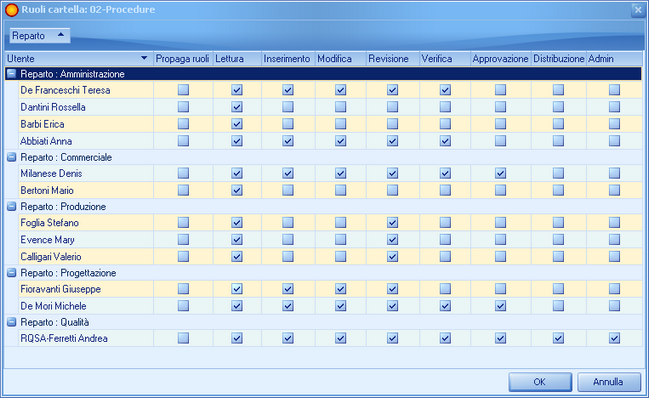649x398 pixels.
Task: Collapse the Reparto : Amministrazione group
Action: click(x=12, y=74)
